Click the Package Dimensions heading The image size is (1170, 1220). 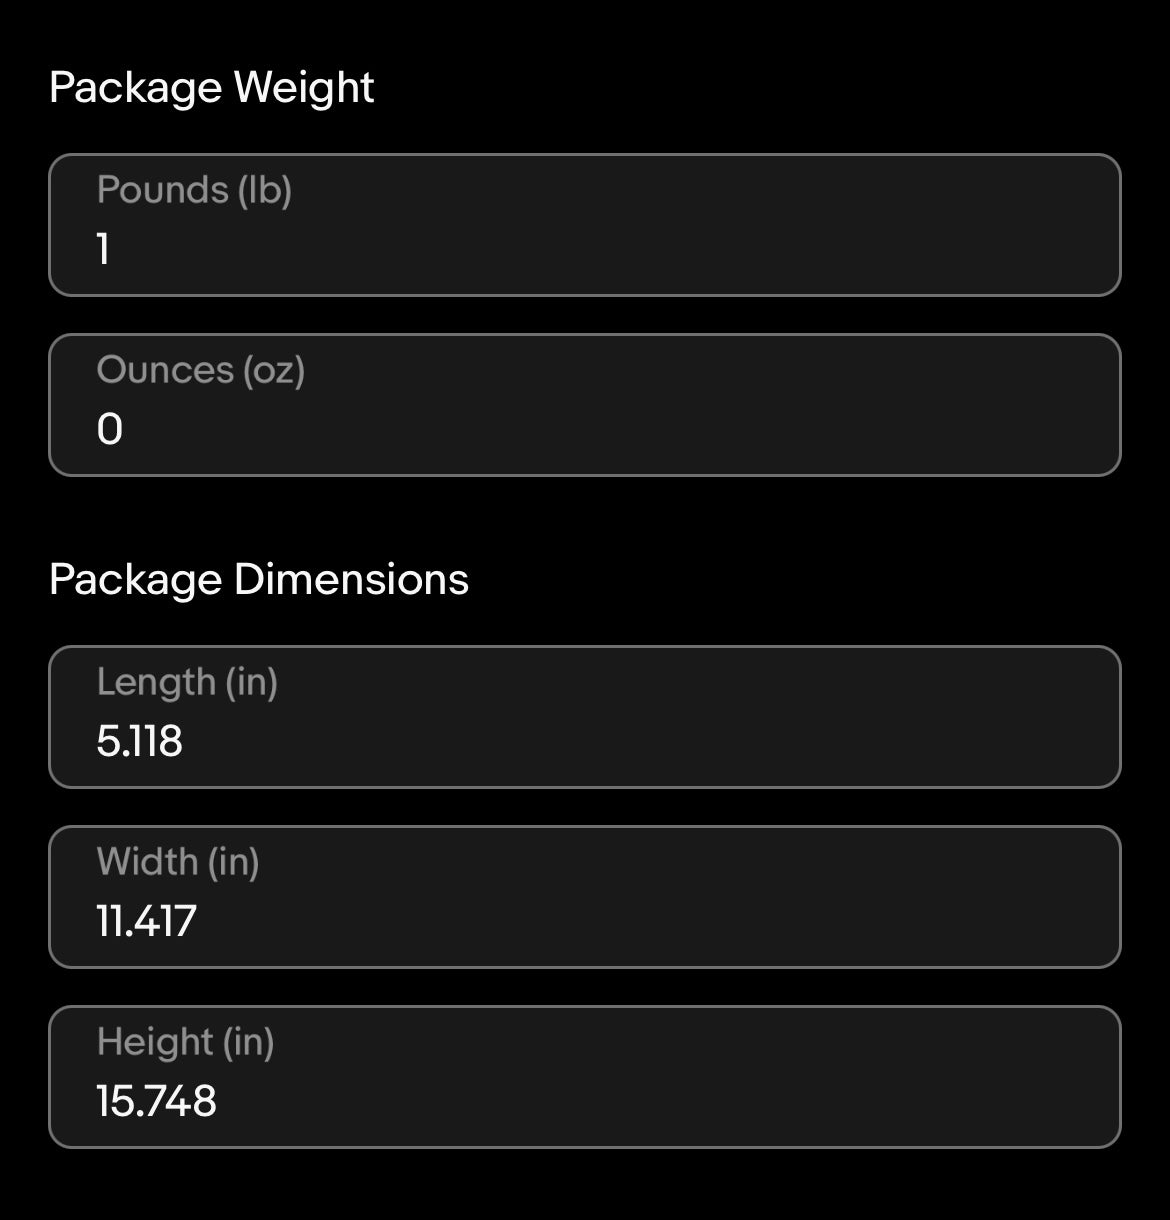tap(258, 580)
